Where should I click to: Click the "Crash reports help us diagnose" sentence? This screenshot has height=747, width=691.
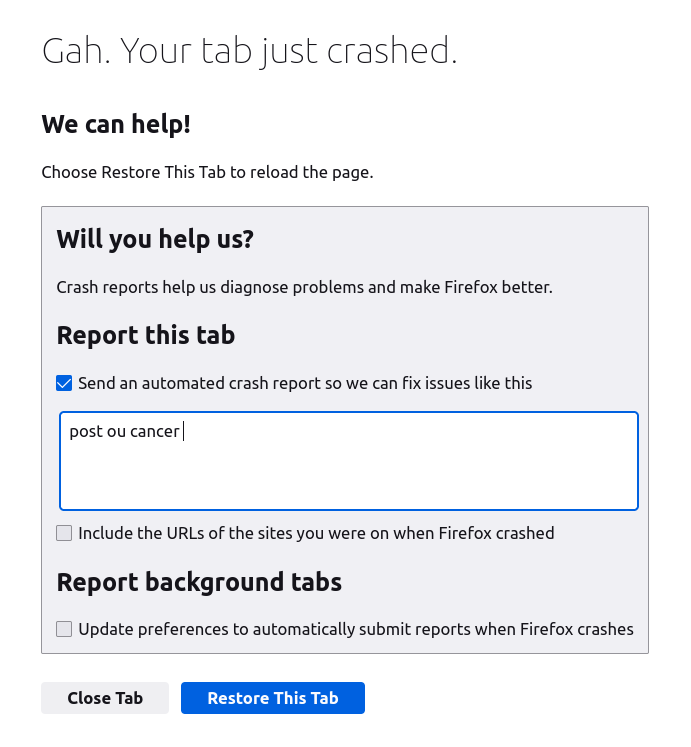(200, 288)
